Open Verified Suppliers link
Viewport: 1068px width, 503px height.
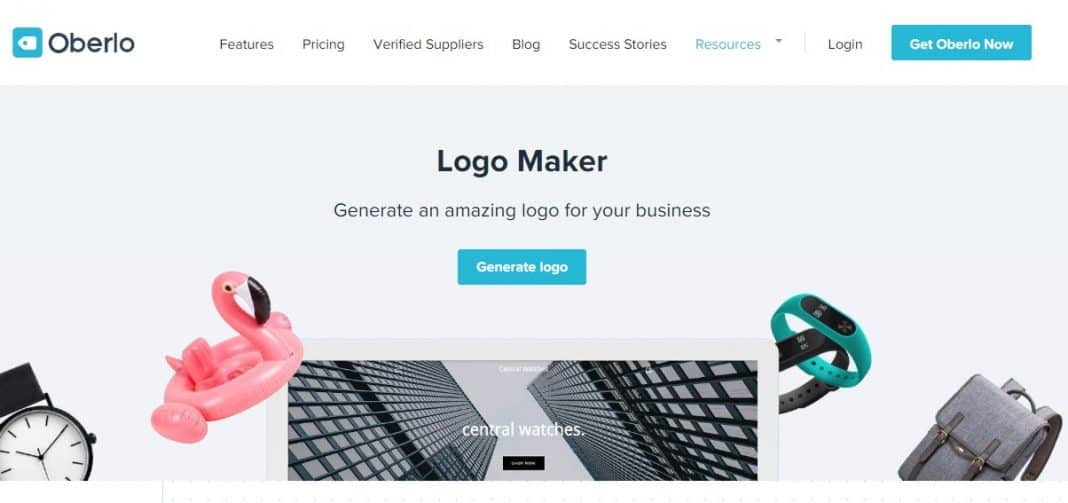[x=428, y=44]
